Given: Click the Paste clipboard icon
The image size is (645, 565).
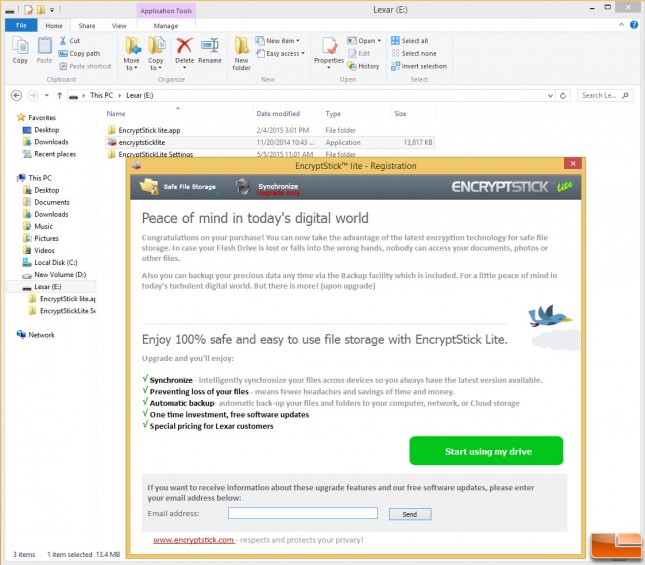Looking at the screenshot, I should point(44,46).
